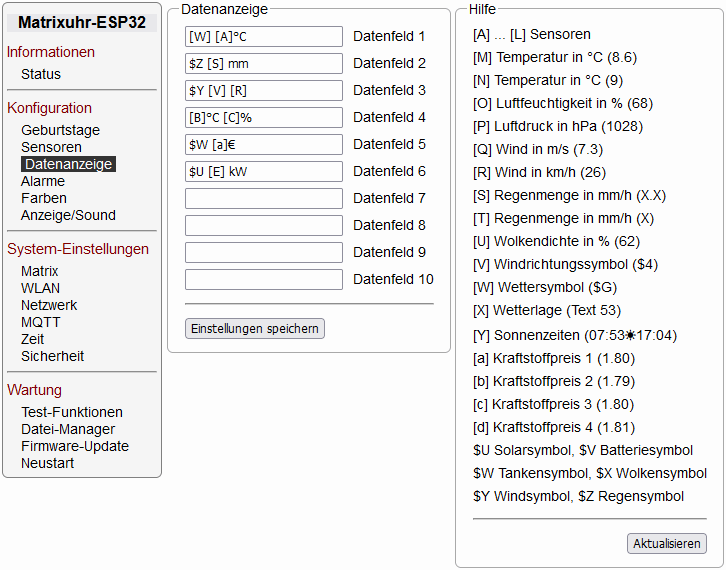Viewport: 726px width, 570px height.
Task: Go to WLAN settings
Action: point(40,288)
